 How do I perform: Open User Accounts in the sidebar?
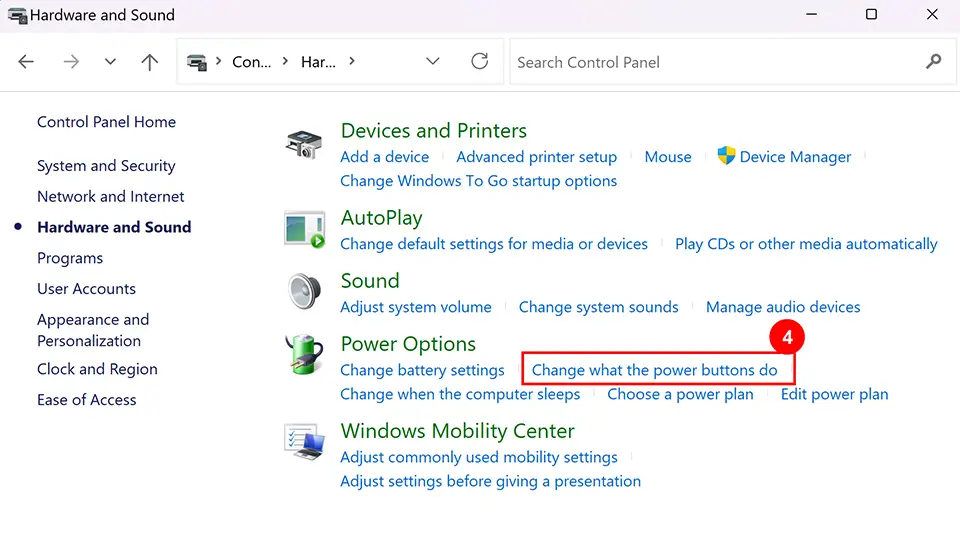tap(86, 289)
